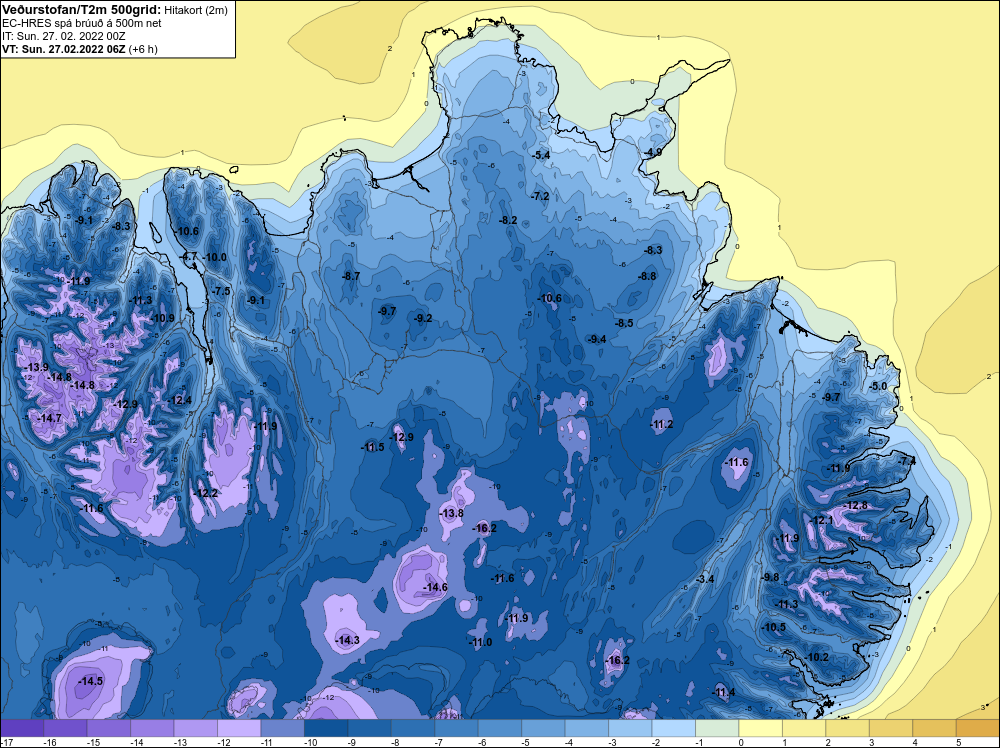Screen dimensions: 1000x748
Task: Click the -8.2 temperature value
Action: point(508,221)
